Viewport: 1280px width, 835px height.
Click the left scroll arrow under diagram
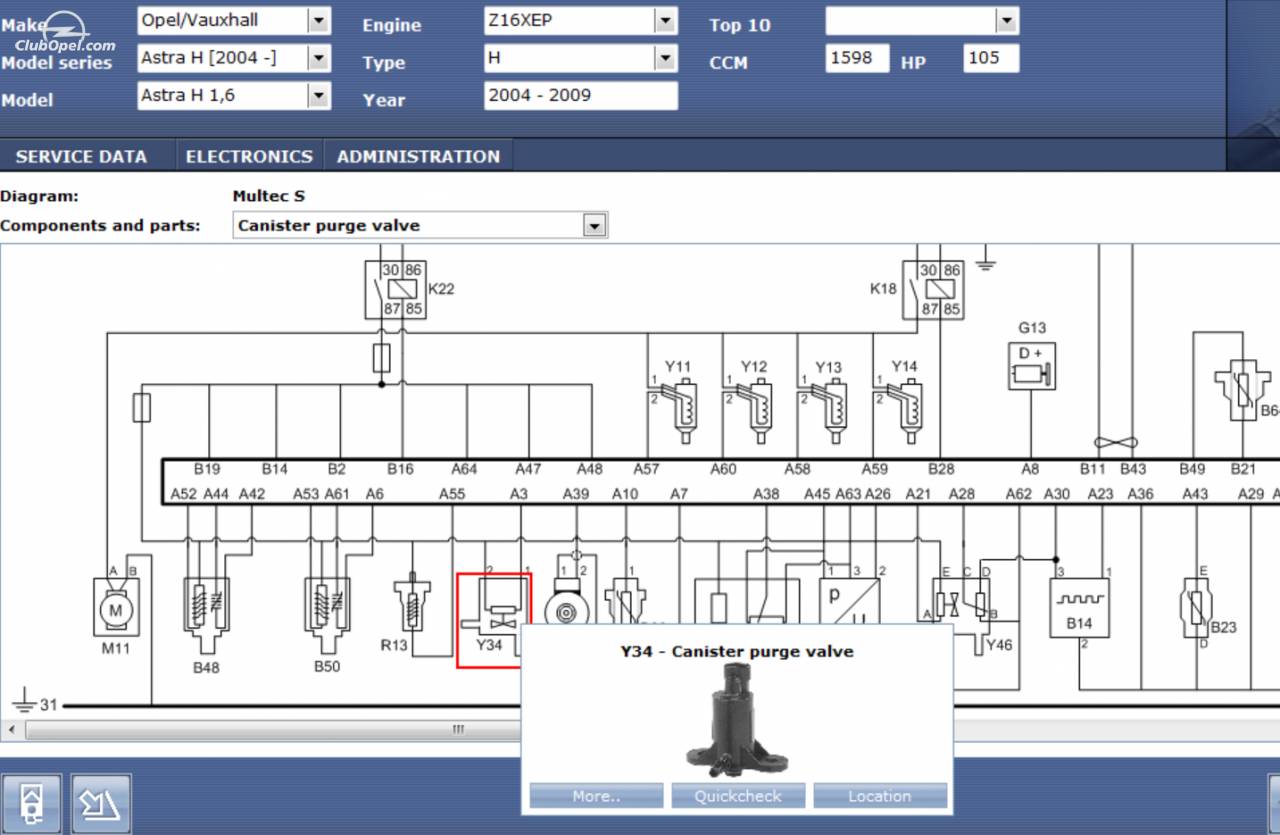coord(11,730)
